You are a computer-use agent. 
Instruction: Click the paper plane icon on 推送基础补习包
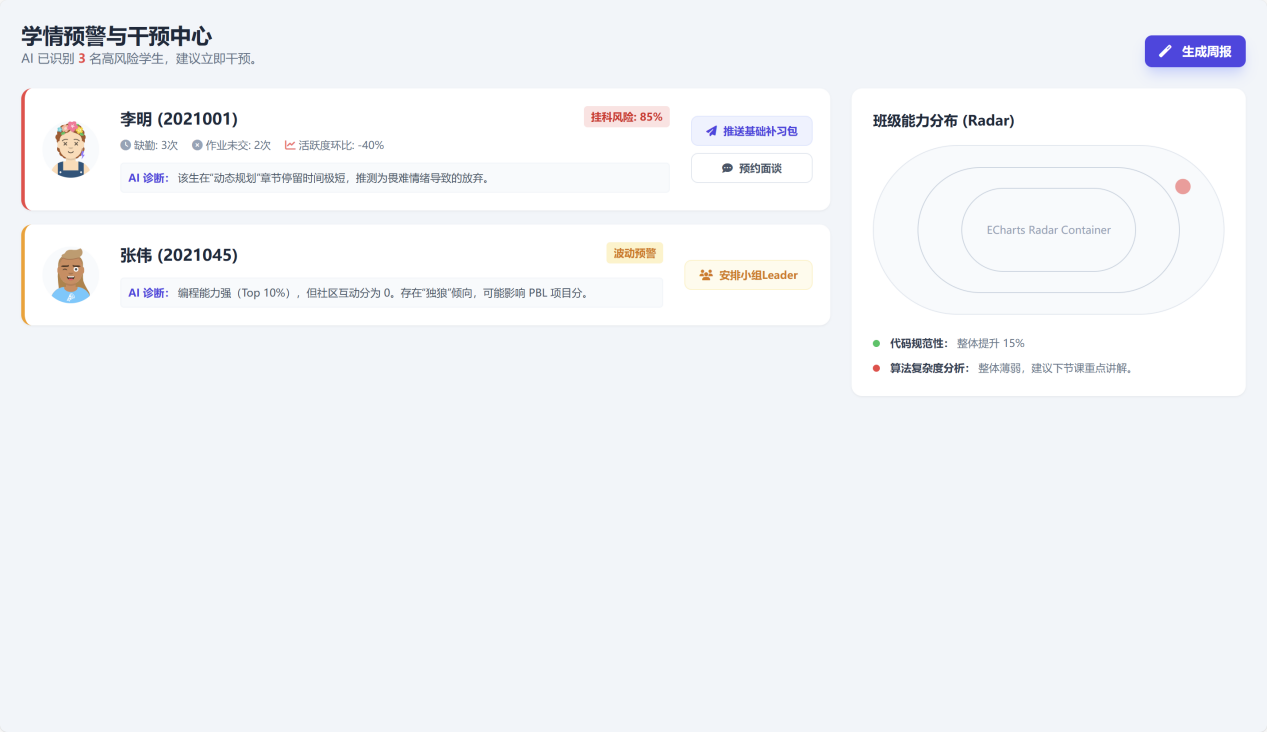(x=712, y=131)
